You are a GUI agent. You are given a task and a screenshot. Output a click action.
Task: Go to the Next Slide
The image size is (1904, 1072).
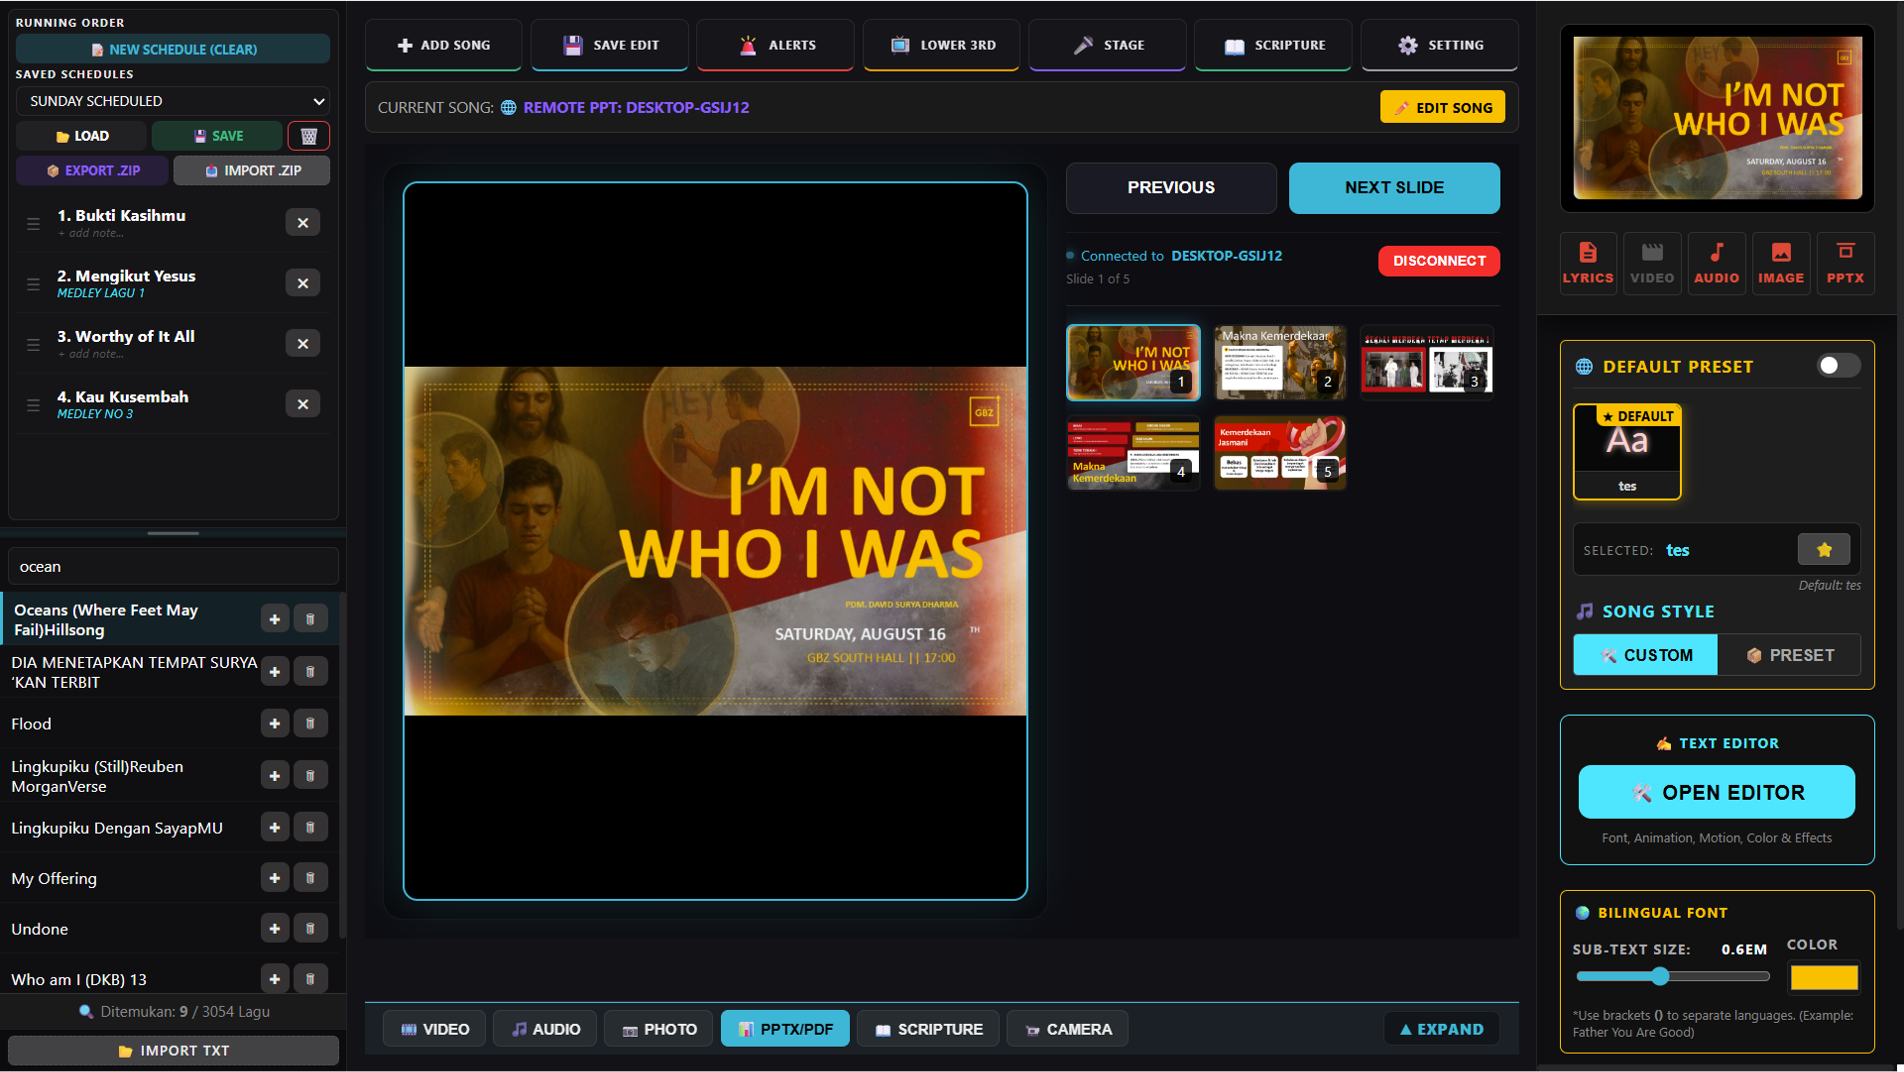[1394, 188]
